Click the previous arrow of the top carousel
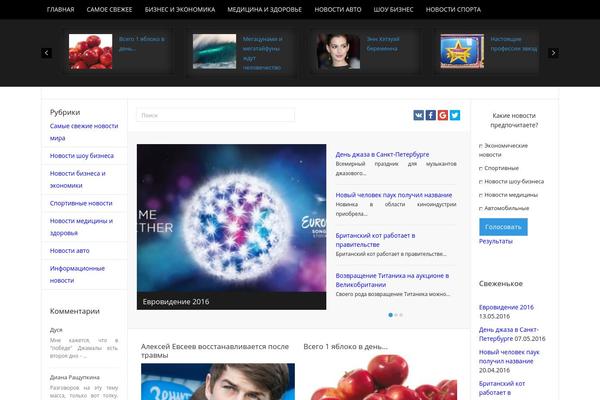The height and width of the screenshot is (400, 600). 46,53
